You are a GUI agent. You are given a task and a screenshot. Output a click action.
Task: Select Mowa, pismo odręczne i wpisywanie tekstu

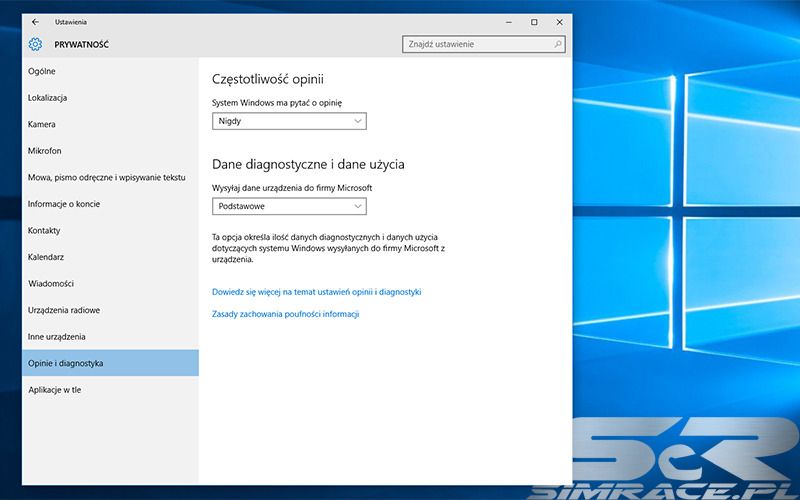click(x=107, y=177)
